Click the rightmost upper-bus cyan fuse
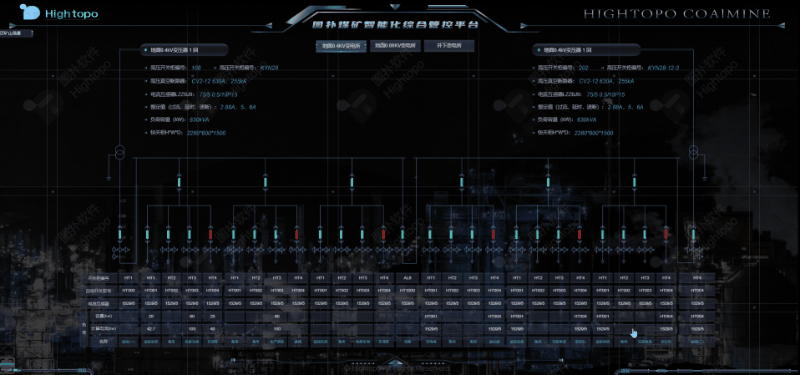This screenshot has width=800, height=375. pos(635,182)
